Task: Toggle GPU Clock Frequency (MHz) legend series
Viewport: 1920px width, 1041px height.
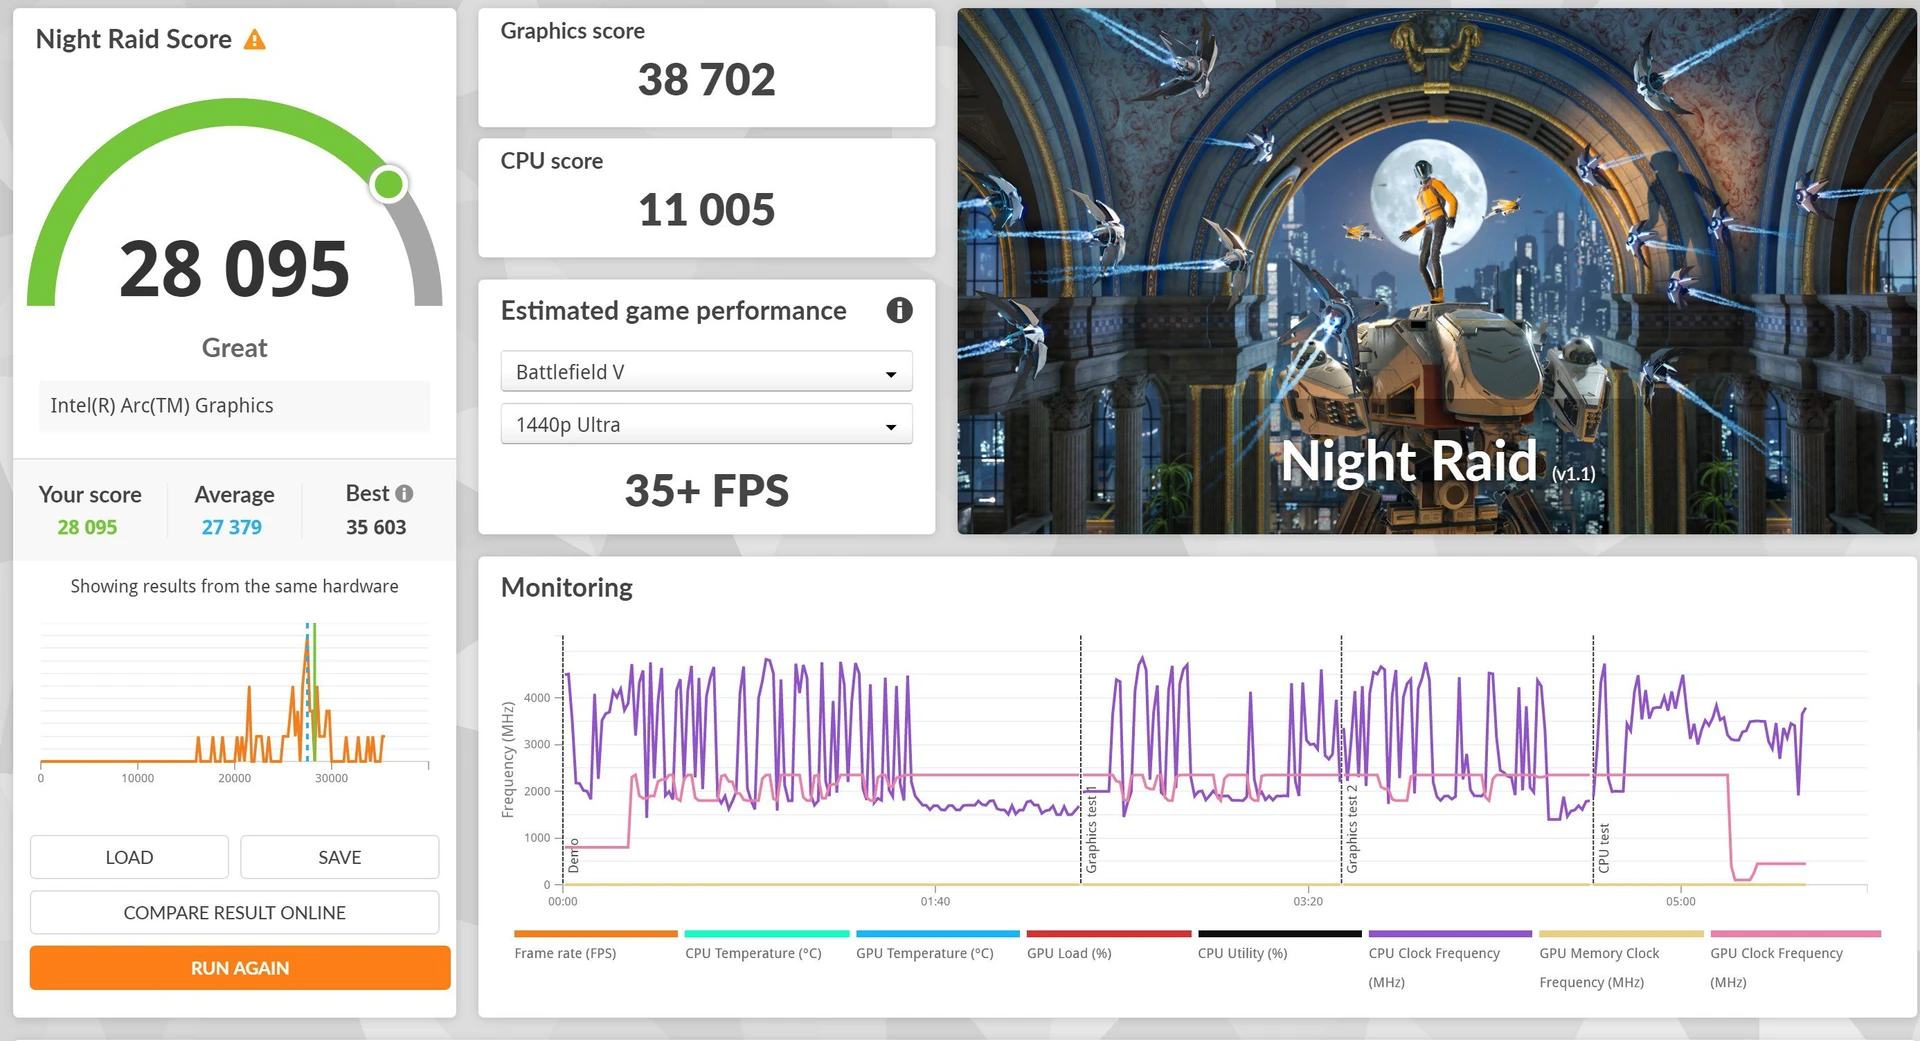Action: click(x=1795, y=960)
